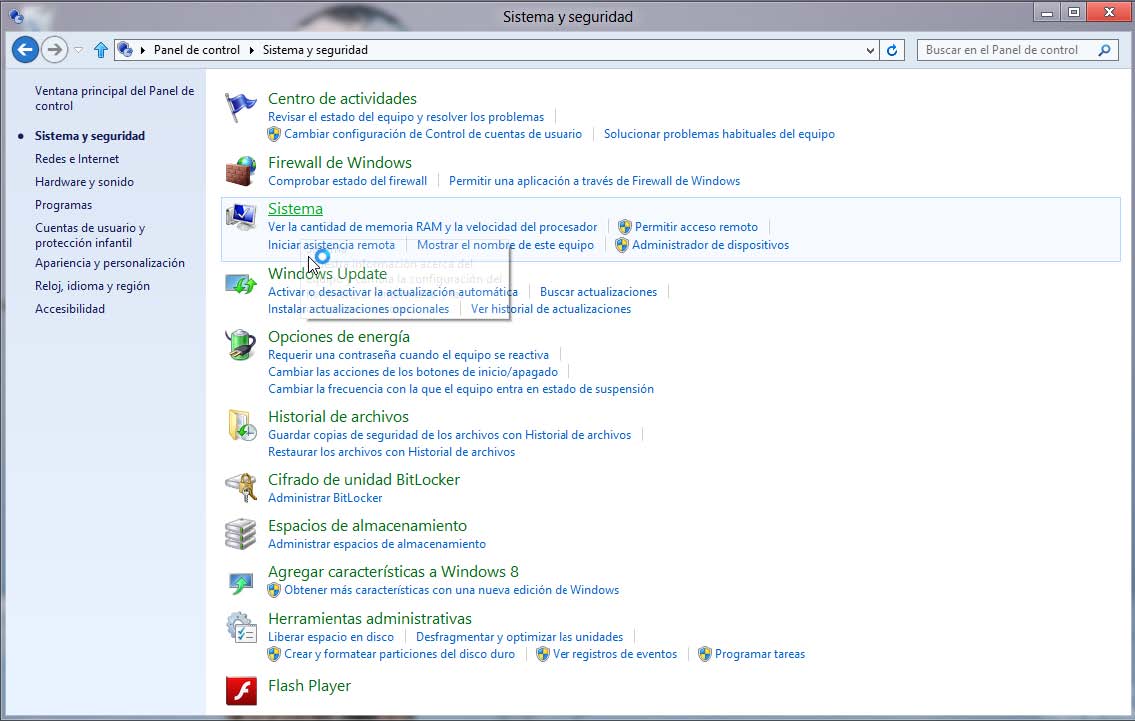Click the Historial de archivos folder icon
Screen dimensions: 1135x721
[241, 425]
